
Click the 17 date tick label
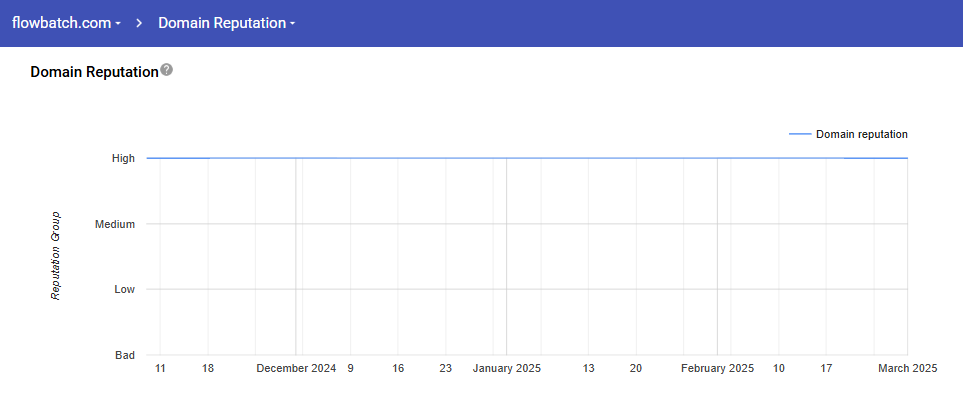click(826, 369)
